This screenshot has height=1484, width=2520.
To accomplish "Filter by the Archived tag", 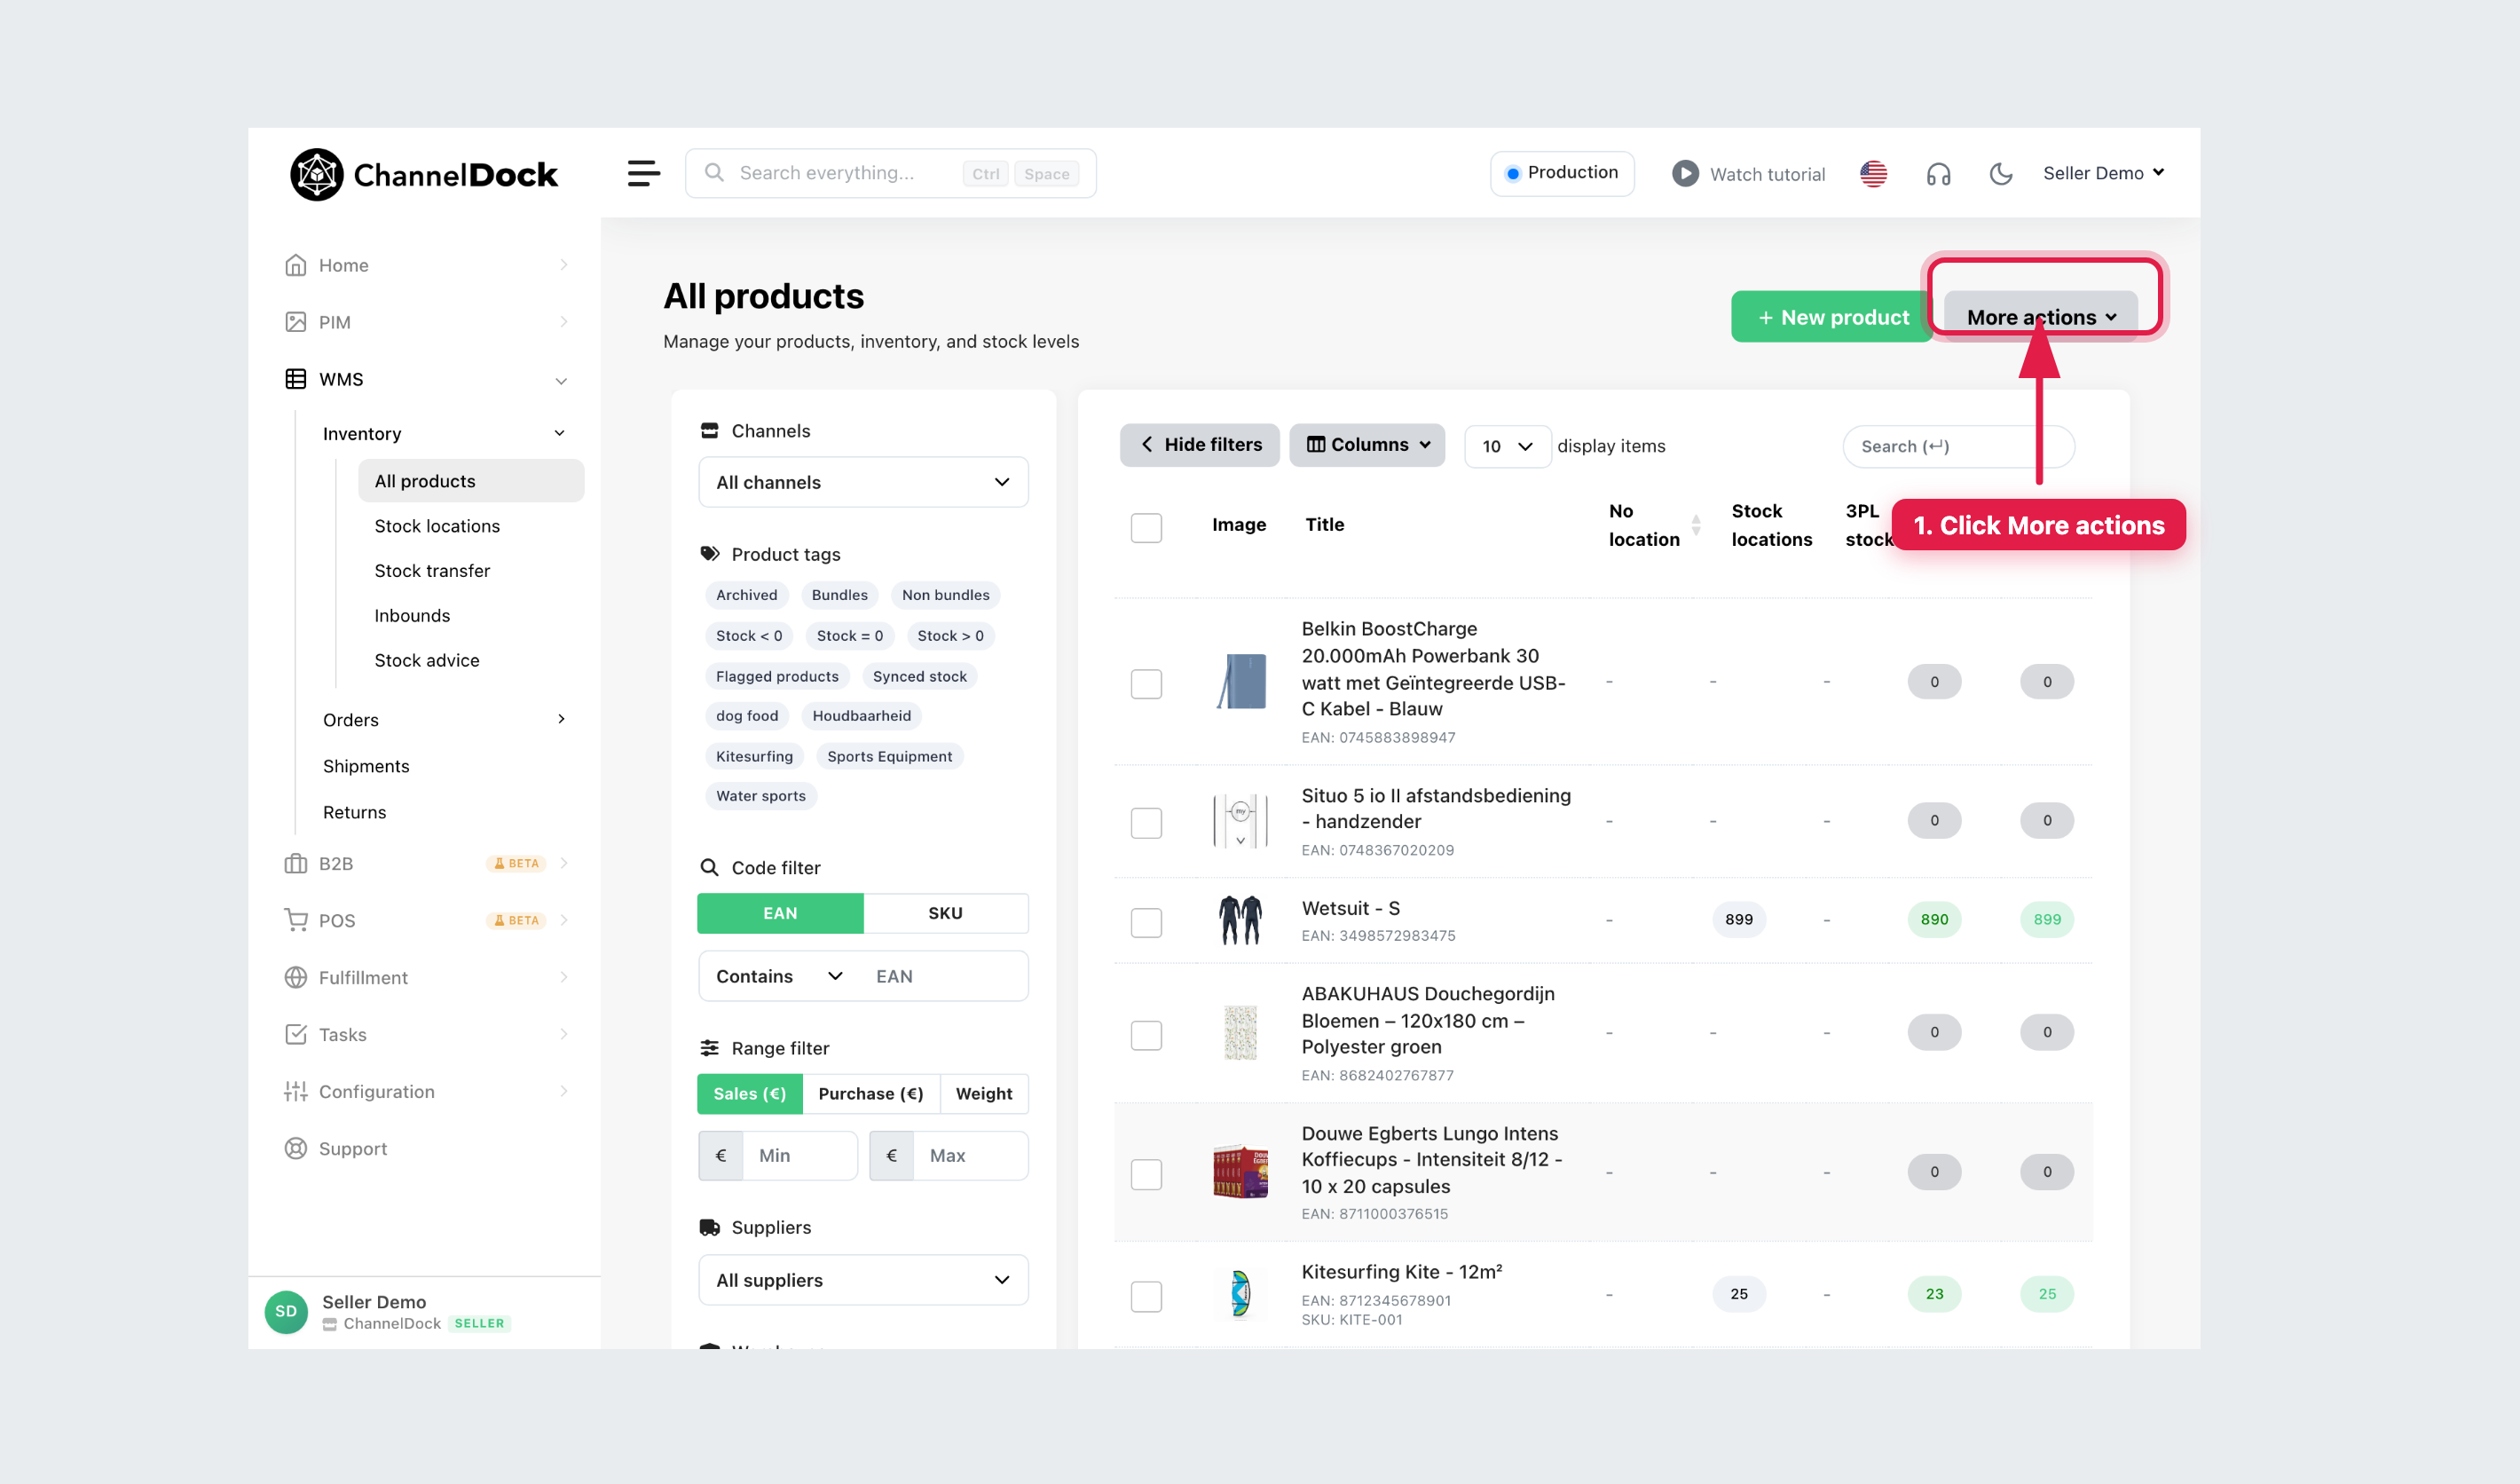I will pyautogui.click(x=746, y=595).
